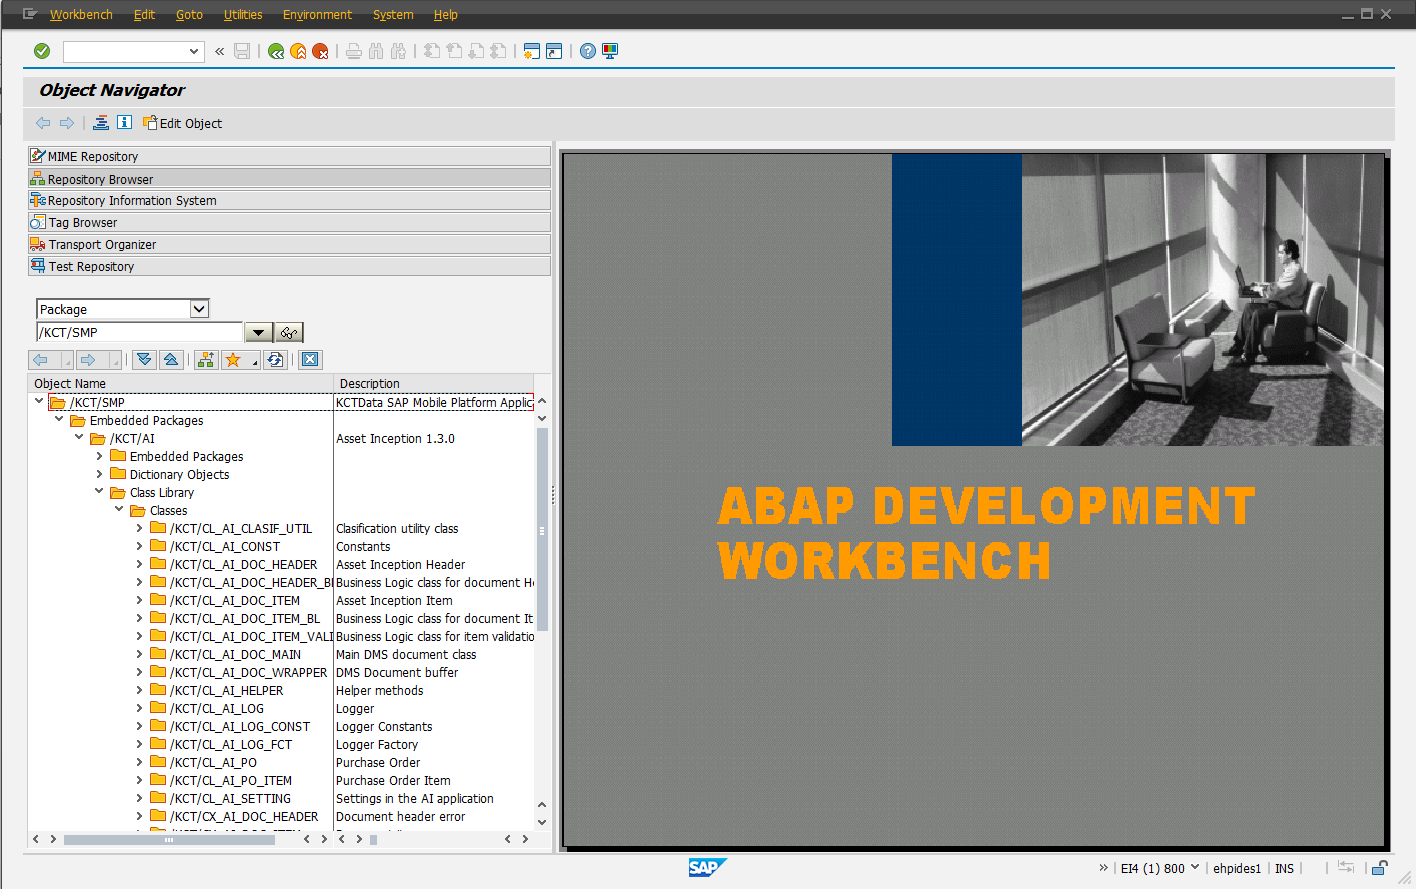
Task: Click the Save icon in standard toolbar
Action: [242, 51]
